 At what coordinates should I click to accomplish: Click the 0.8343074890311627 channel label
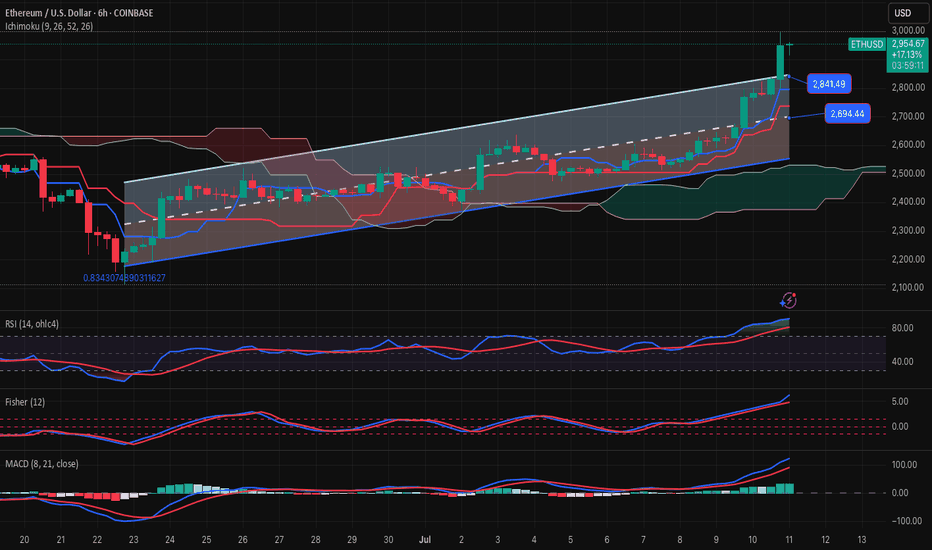click(x=124, y=278)
